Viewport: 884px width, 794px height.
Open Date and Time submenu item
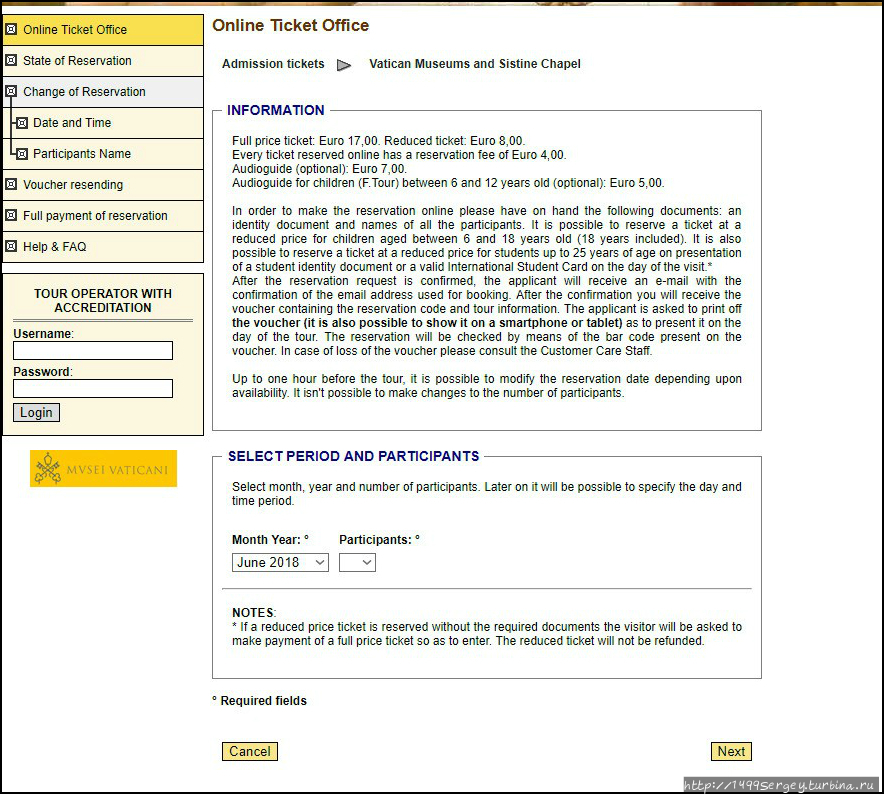(x=103, y=123)
